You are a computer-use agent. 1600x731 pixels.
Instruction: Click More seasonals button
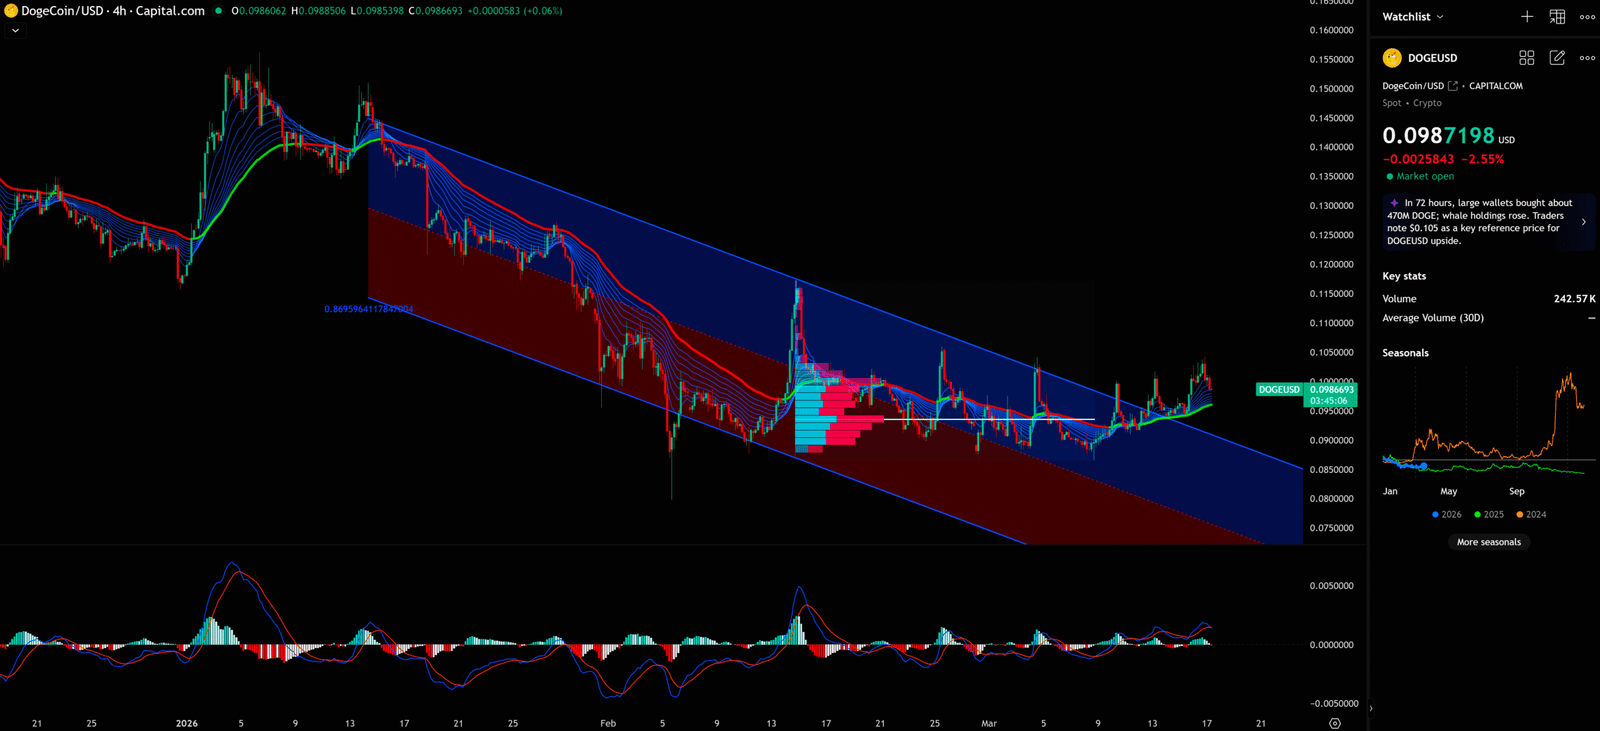click(x=1488, y=542)
